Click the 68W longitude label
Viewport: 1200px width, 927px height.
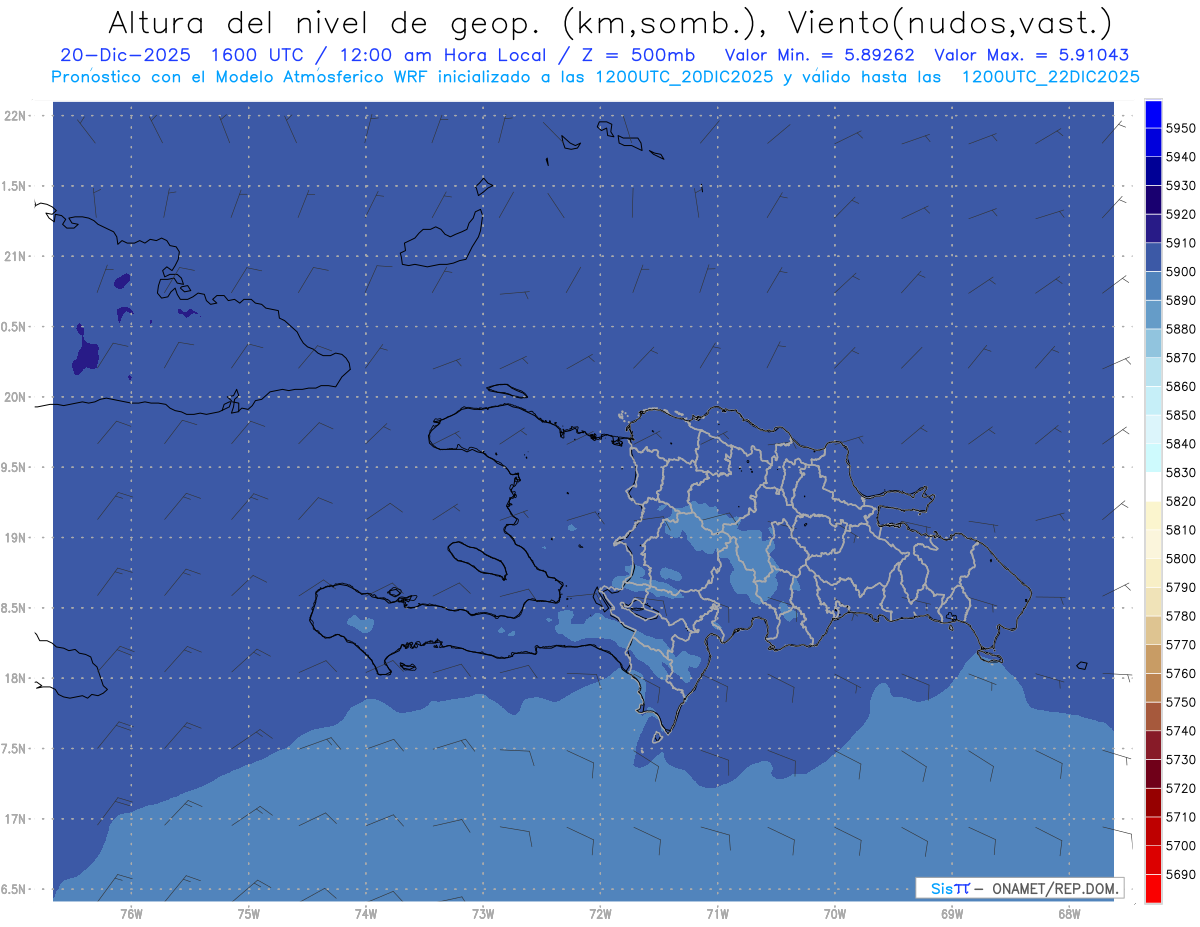1069,914
